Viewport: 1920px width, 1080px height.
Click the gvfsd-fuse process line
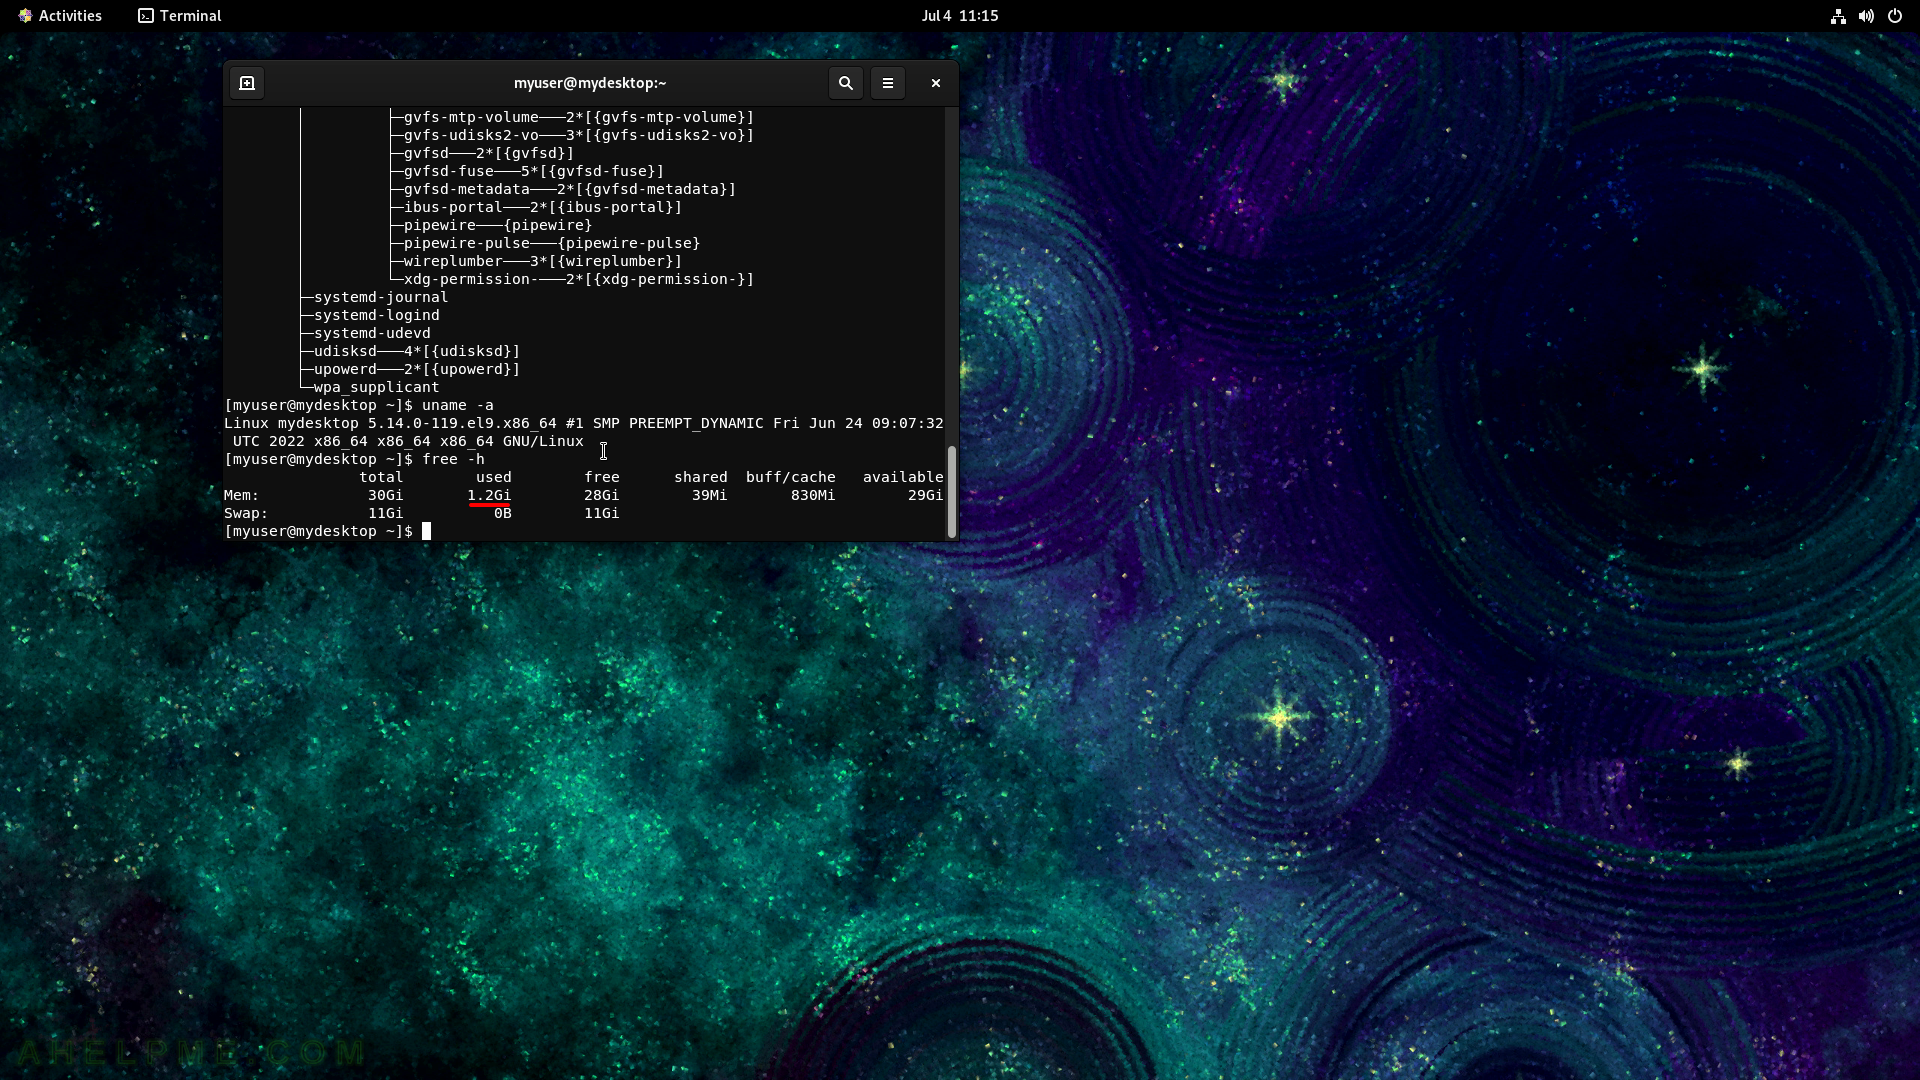(534, 171)
